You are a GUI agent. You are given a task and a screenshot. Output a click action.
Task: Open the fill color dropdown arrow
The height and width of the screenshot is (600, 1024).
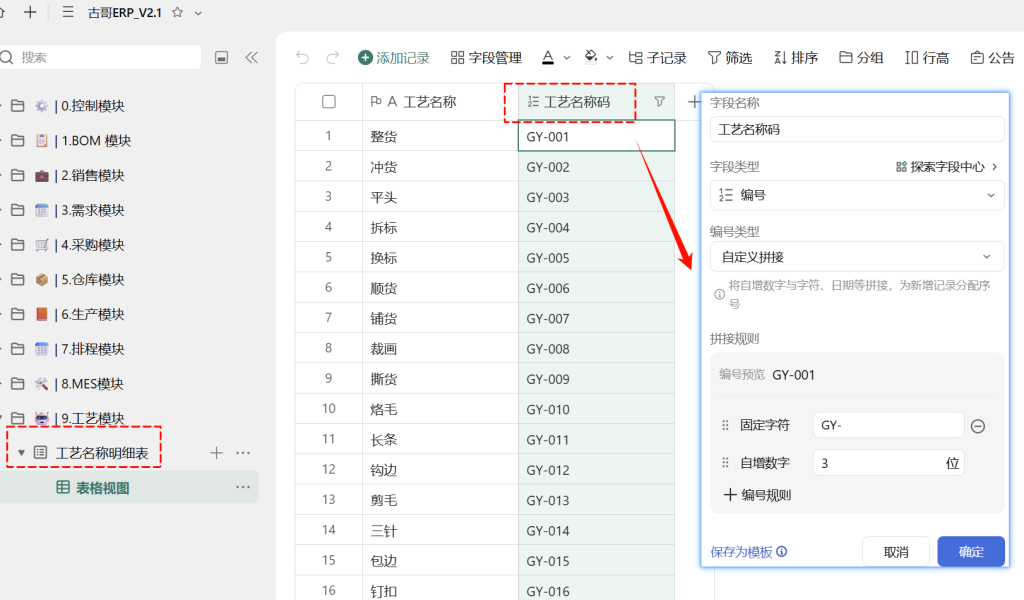coord(610,58)
